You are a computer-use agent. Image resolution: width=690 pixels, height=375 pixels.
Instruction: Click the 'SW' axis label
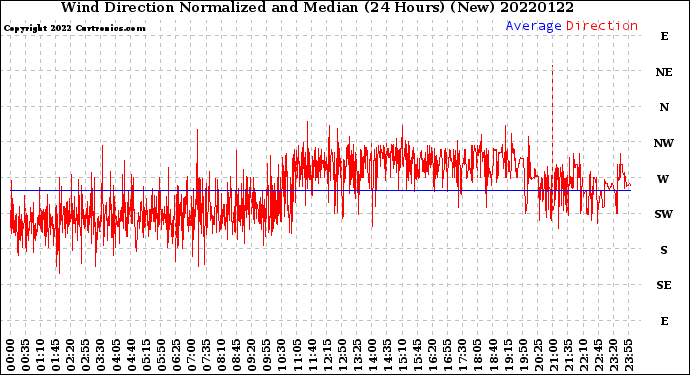click(x=664, y=214)
